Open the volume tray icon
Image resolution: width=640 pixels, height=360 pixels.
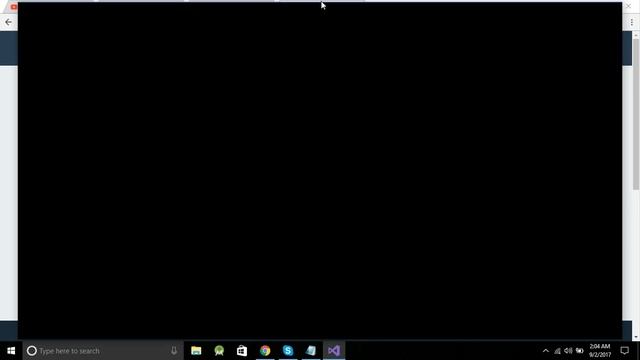[x=568, y=351]
